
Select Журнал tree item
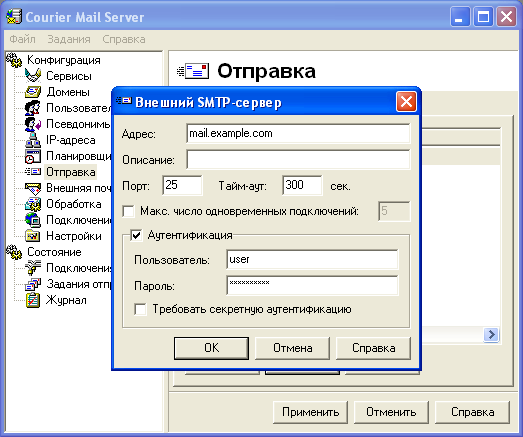pos(66,300)
